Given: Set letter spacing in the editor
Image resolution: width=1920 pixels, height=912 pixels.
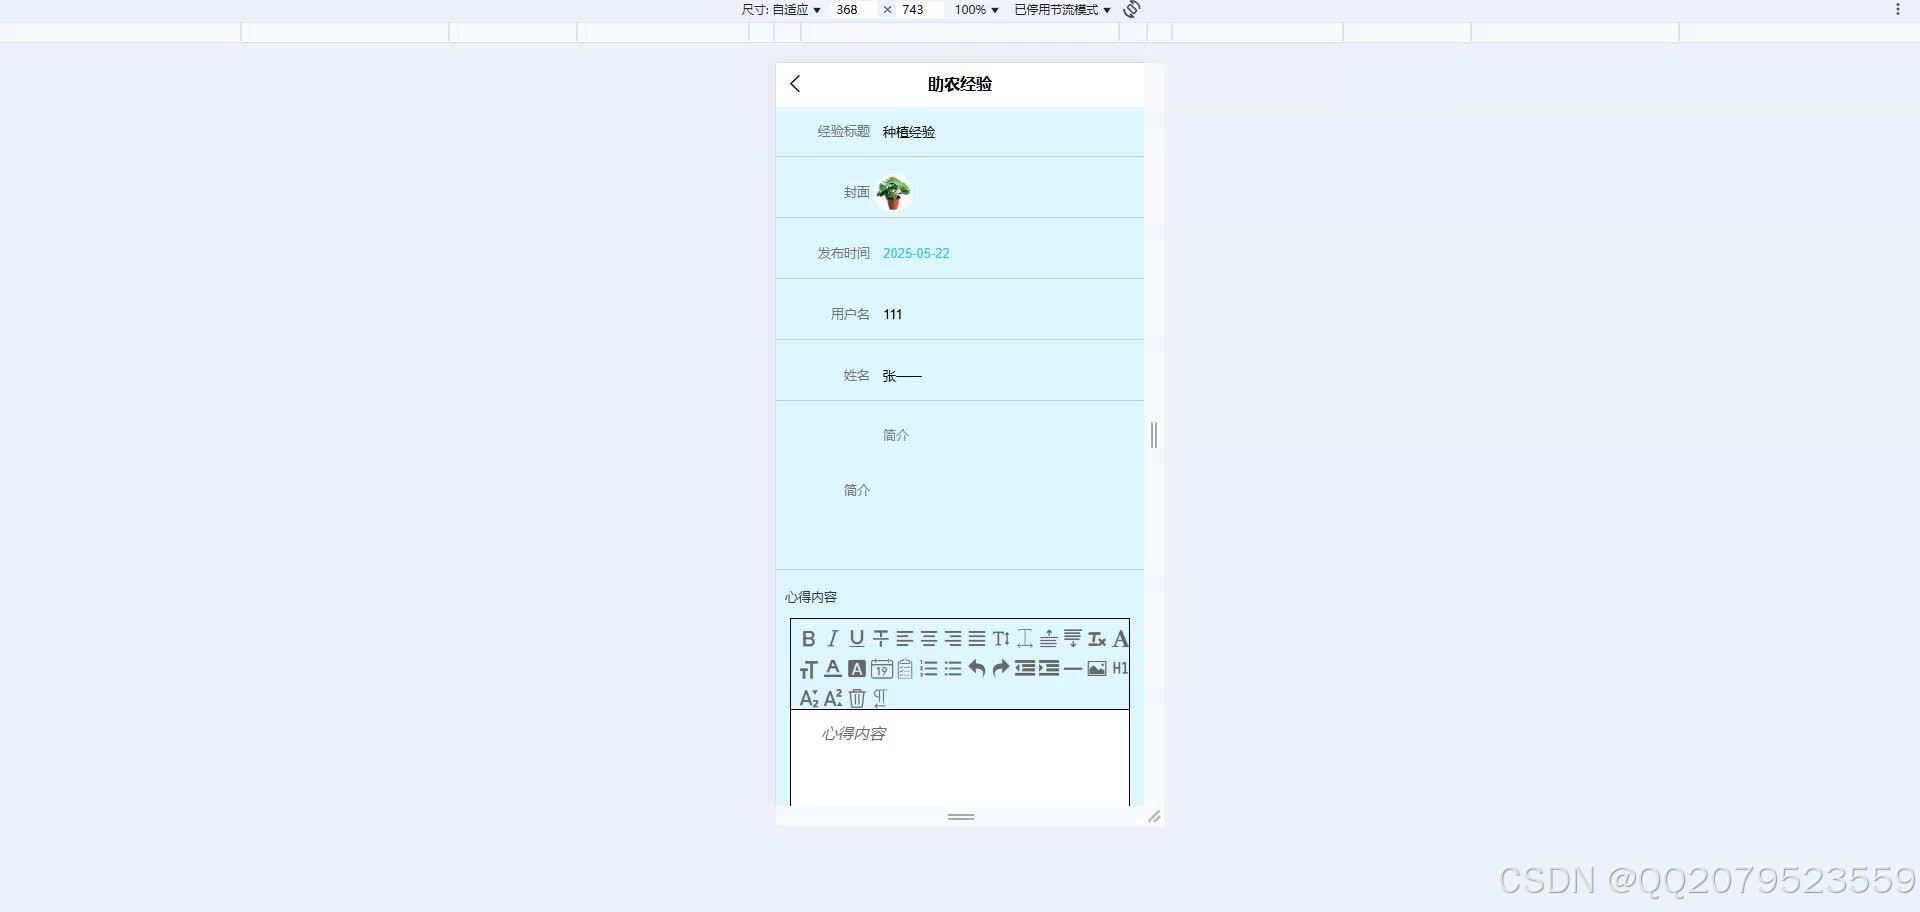Looking at the screenshot, I should pyautogui.click(x=1025, y=639).
